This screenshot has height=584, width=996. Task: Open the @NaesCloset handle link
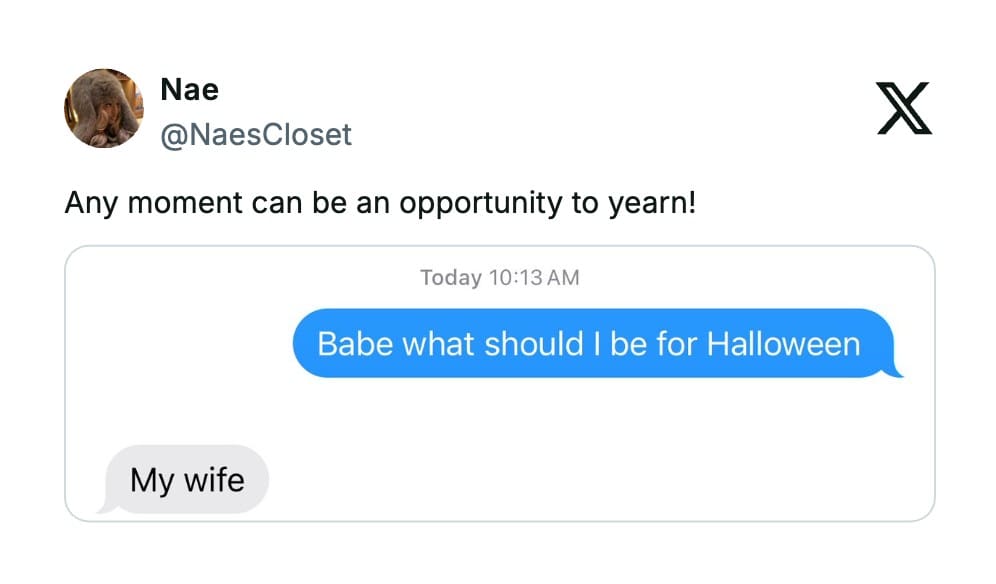(256, 134)
